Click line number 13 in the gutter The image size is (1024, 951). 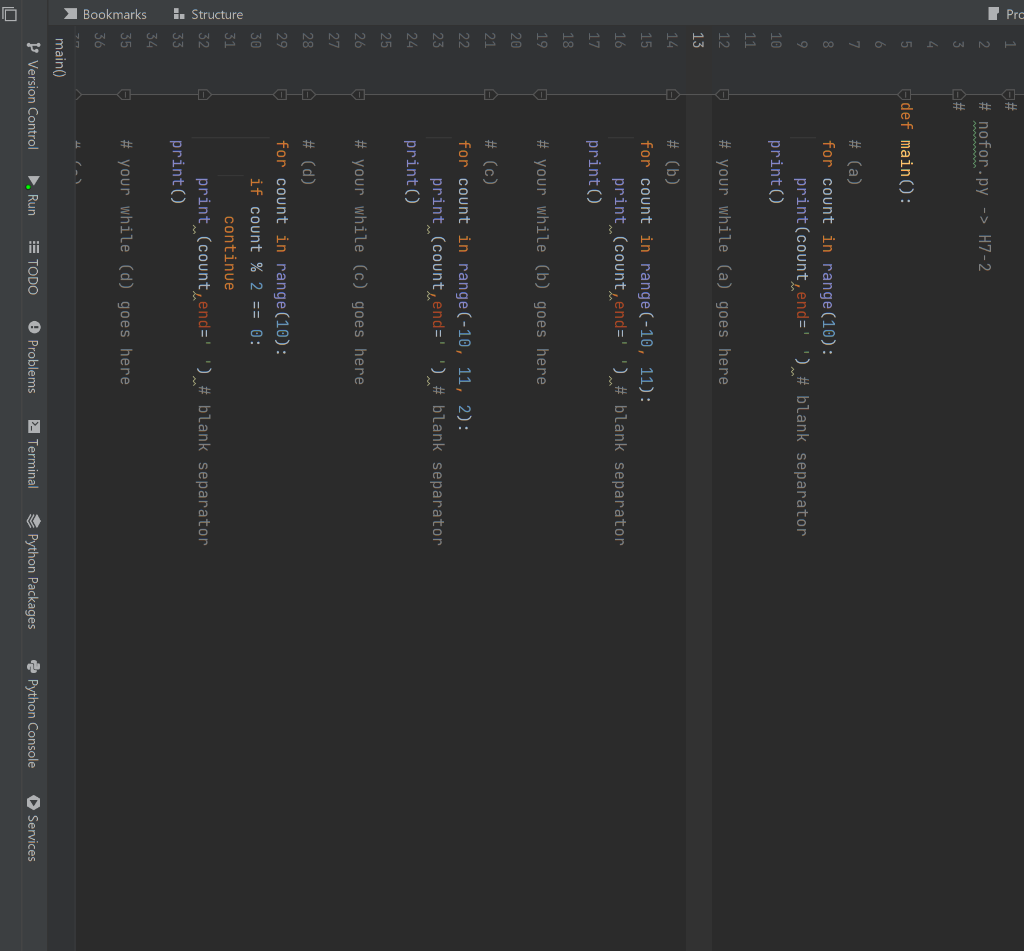[x=697, y=40]
